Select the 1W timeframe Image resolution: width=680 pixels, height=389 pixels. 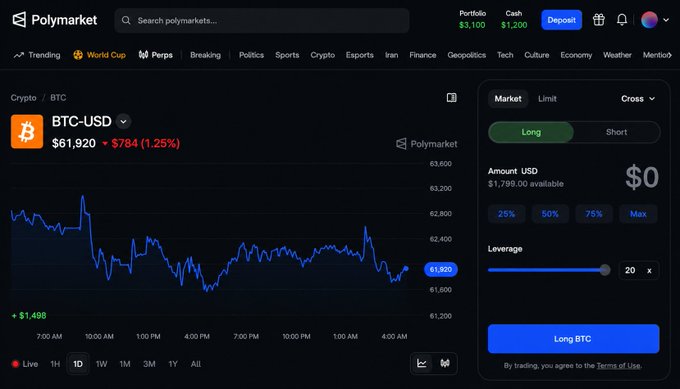point(101,364)
